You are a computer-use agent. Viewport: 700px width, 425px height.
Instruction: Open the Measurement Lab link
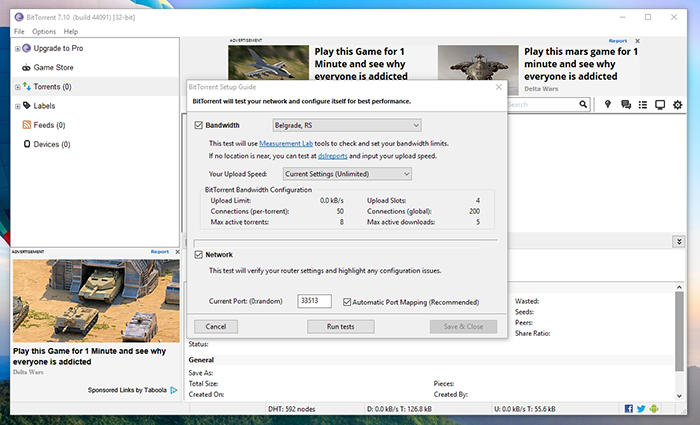pos(286,143)
